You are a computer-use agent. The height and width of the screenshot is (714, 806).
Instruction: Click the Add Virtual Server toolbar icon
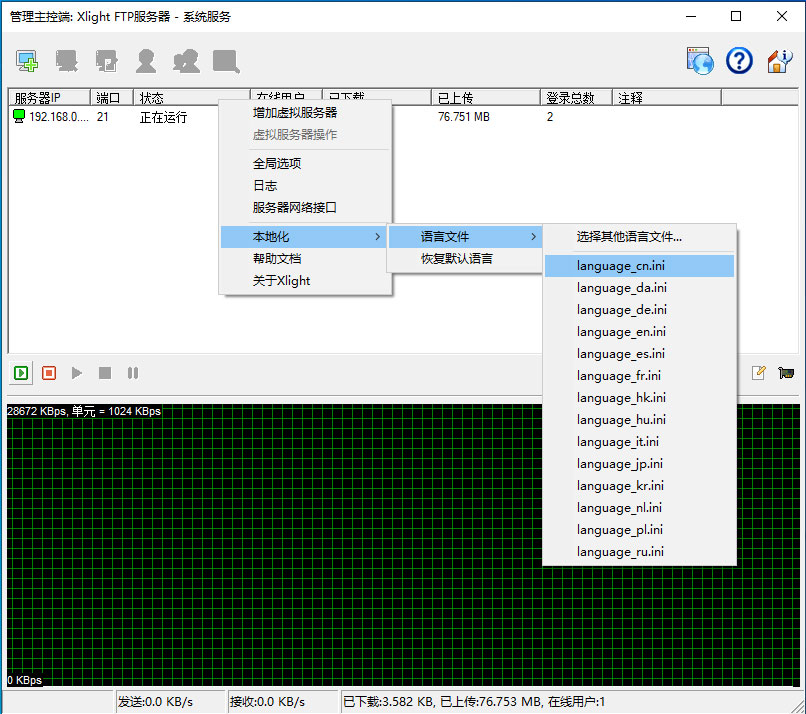(27, 61)
